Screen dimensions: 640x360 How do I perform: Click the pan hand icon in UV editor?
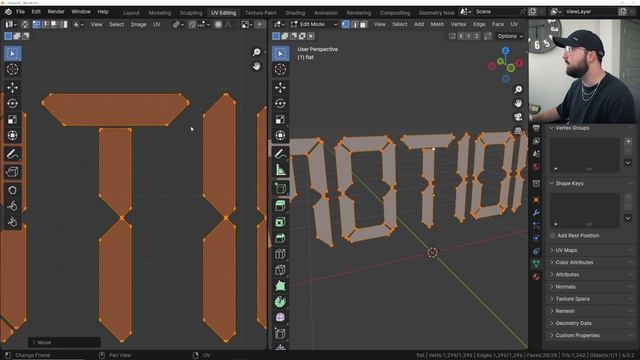click(x=256, y=66)
